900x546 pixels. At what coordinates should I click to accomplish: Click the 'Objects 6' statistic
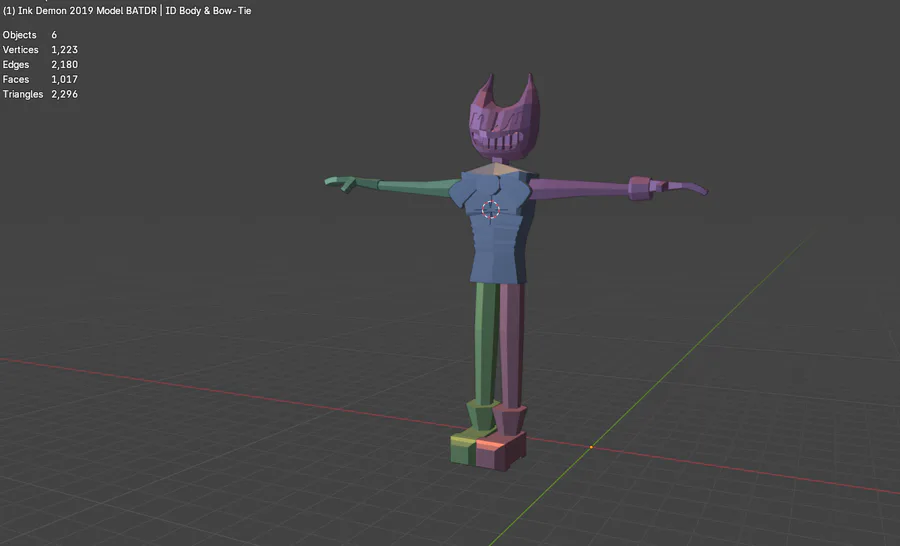(30, 35)
